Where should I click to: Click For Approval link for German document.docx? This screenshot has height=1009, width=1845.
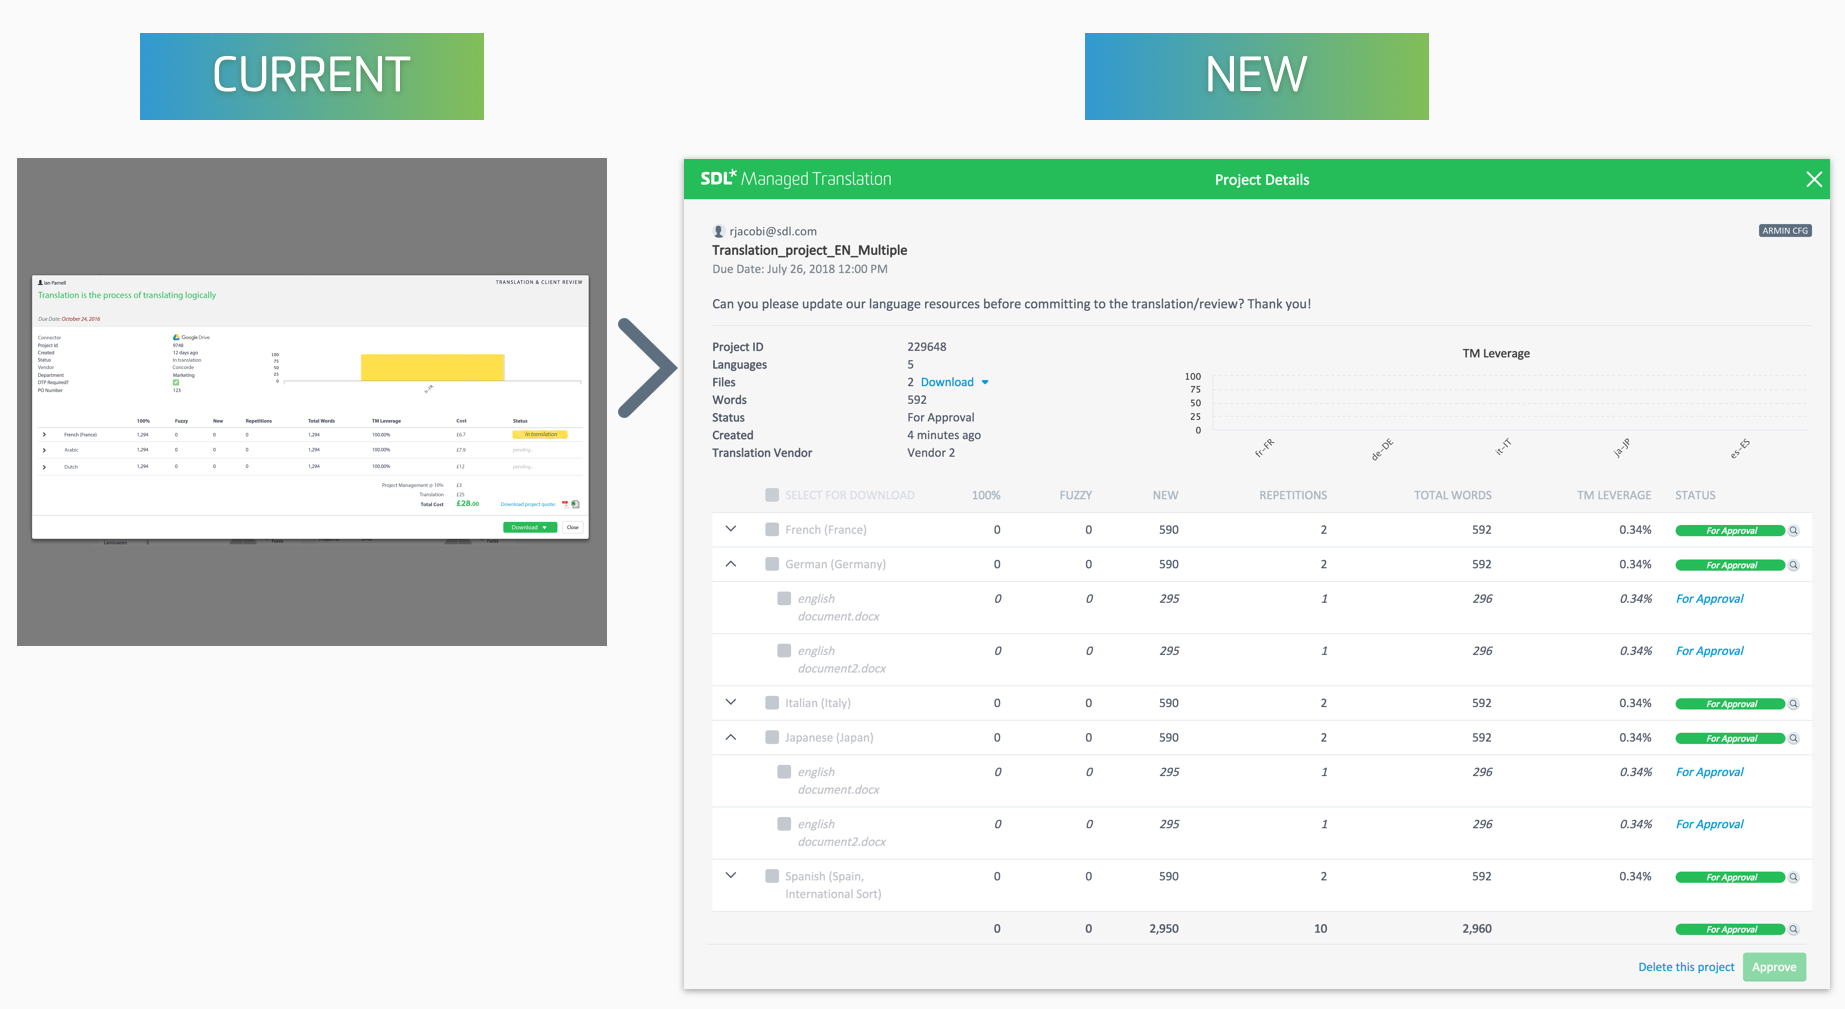click(x=1710, y=599)
